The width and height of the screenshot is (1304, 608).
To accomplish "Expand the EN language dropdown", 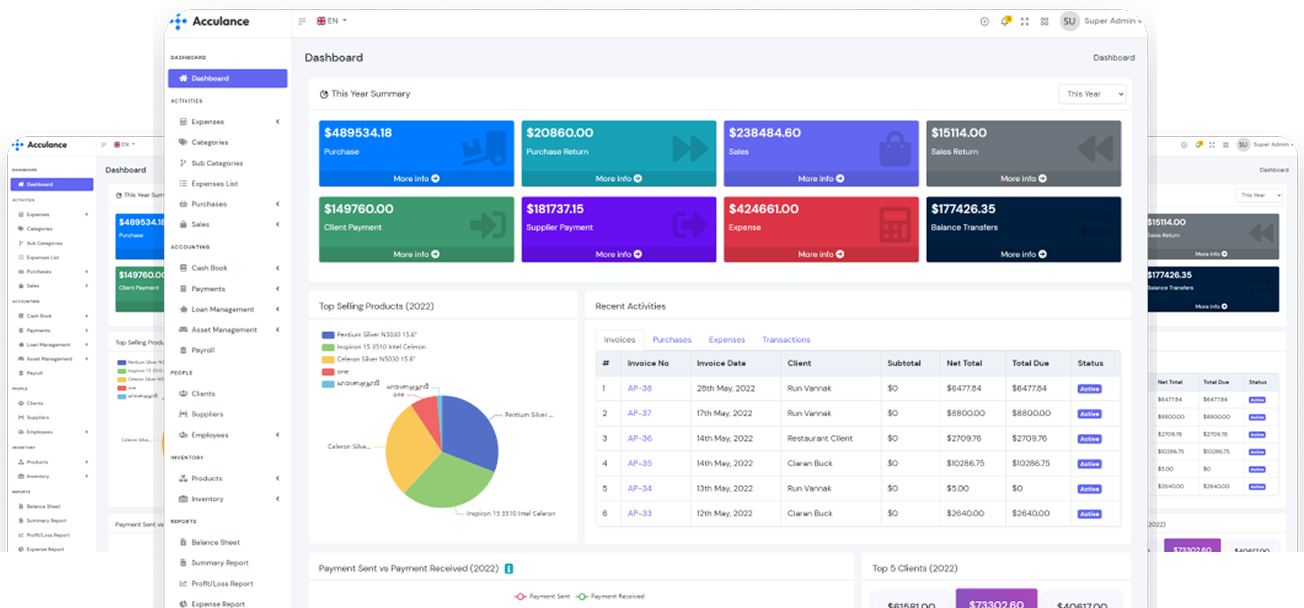I will 331,21.
